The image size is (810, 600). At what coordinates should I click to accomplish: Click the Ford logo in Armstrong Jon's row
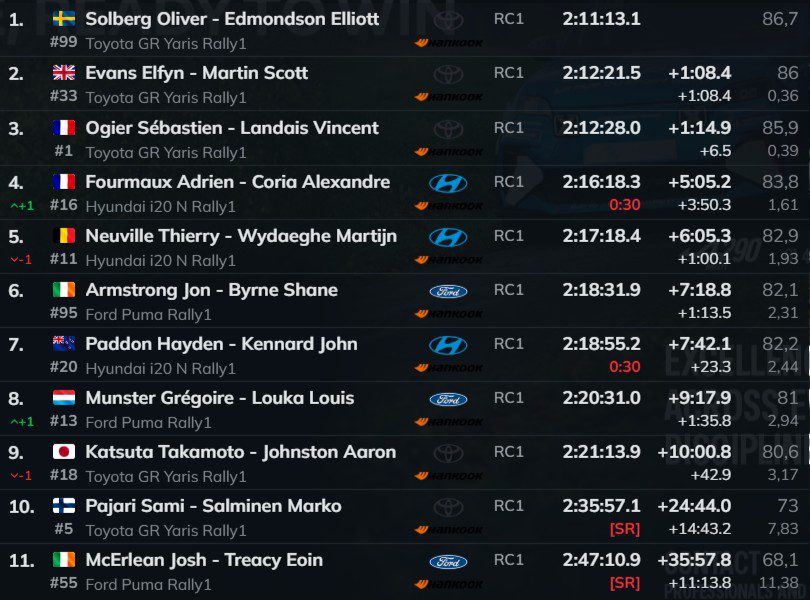[x=448, y=291]
